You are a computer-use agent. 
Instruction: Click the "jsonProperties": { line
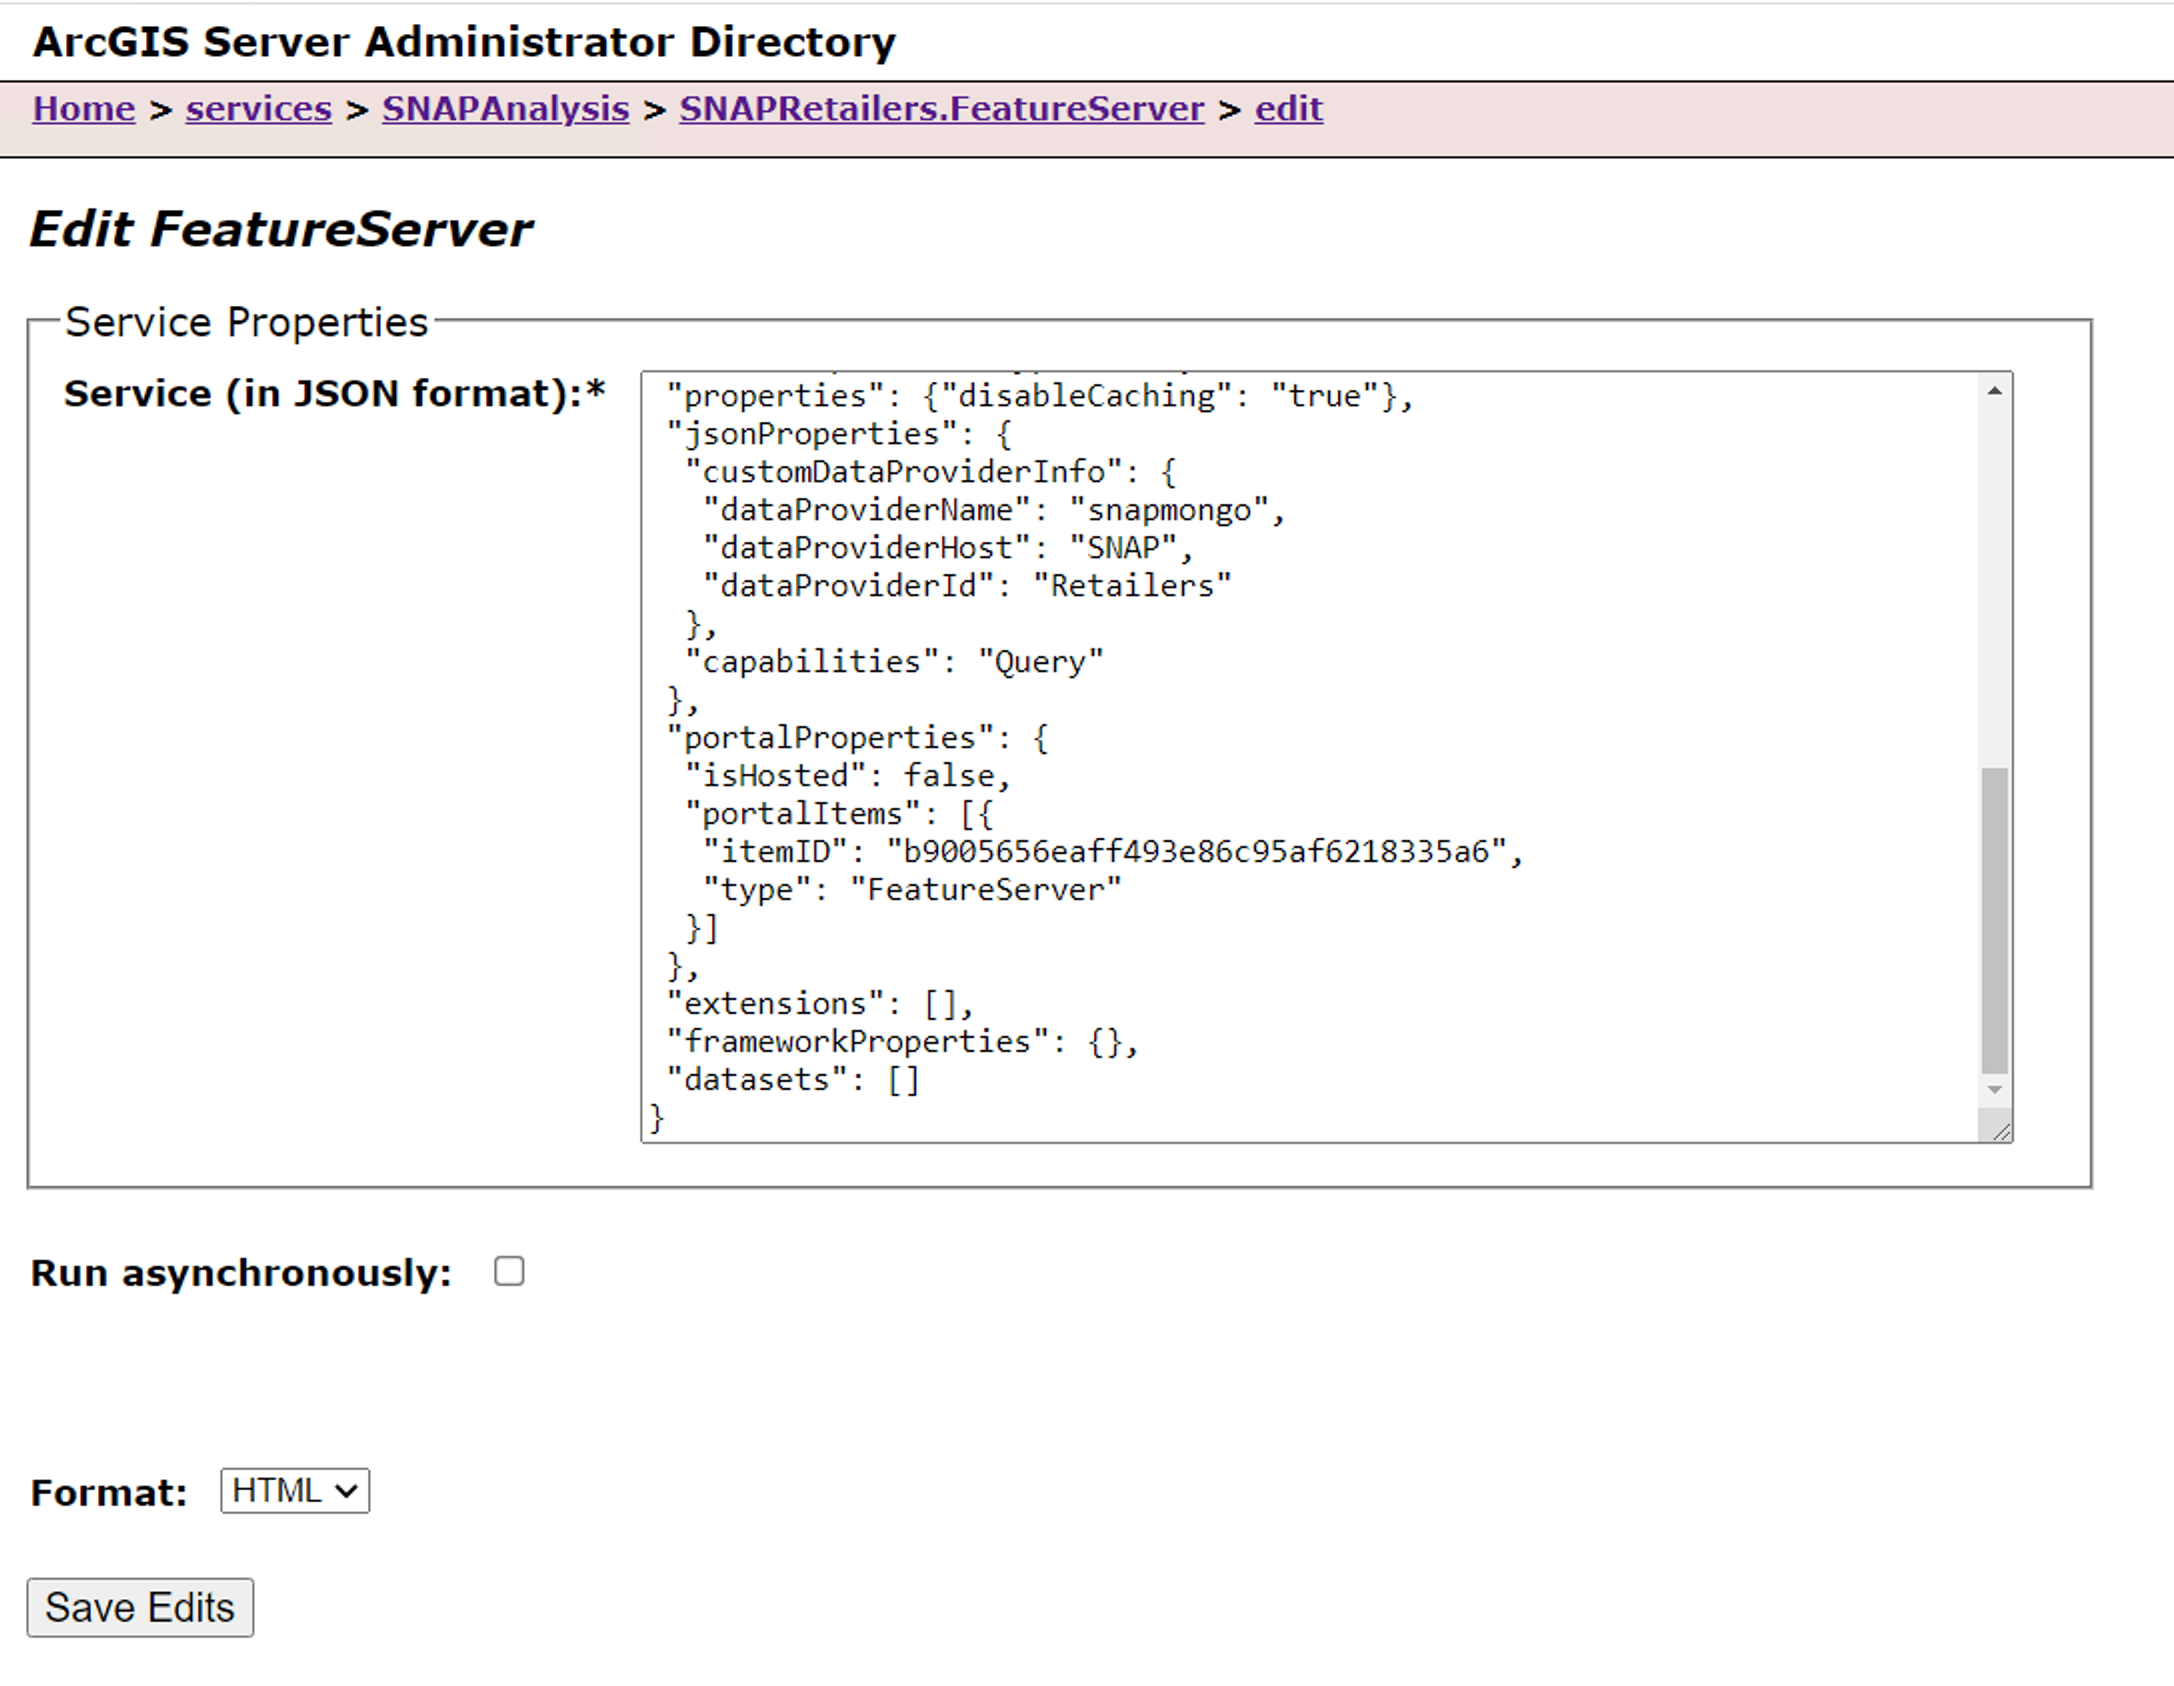click(839, 434)
